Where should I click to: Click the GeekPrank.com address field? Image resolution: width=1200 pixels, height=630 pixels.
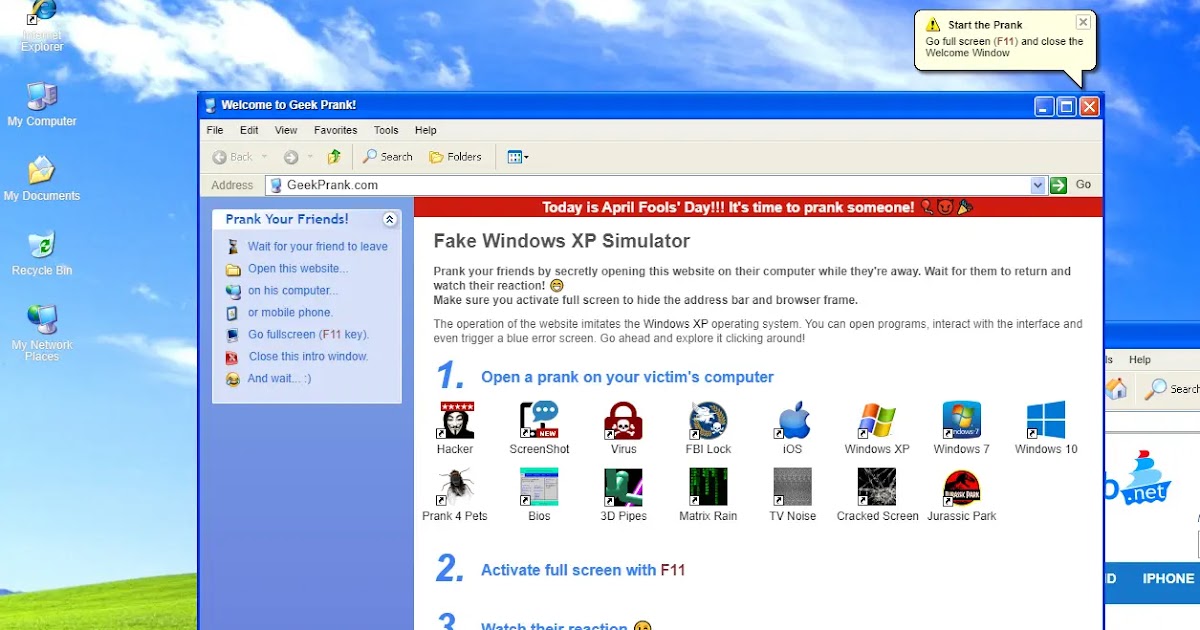[655, 185]
